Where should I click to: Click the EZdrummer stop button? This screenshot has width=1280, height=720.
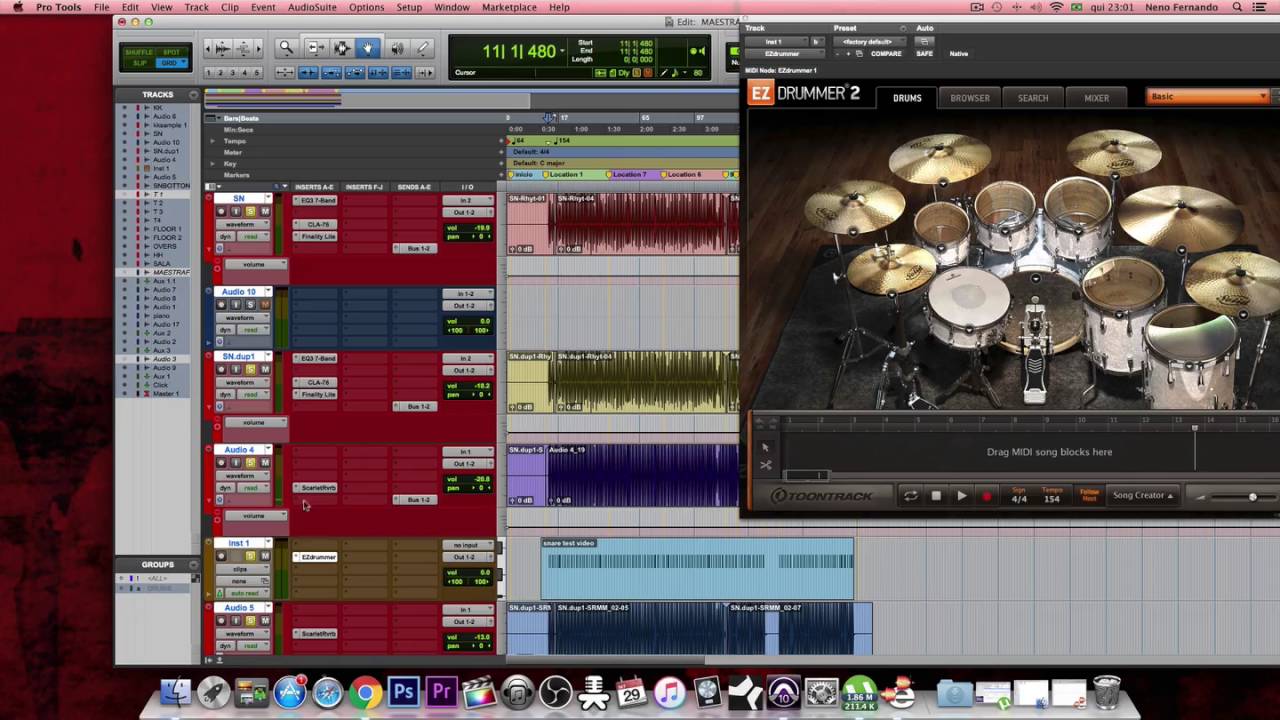point(936,496)
